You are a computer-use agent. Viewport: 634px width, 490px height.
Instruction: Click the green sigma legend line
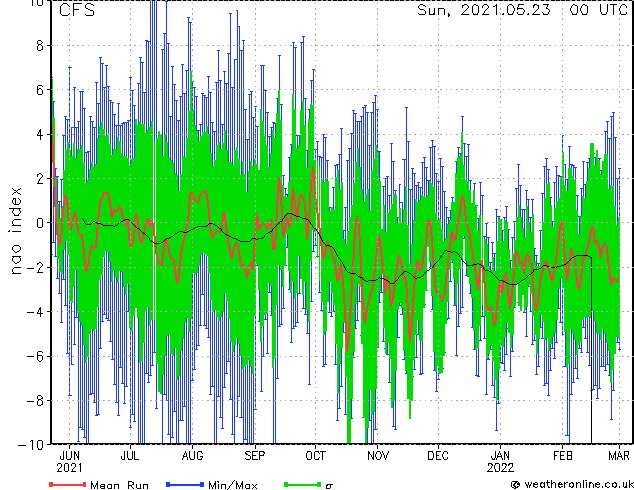(302, 484)
